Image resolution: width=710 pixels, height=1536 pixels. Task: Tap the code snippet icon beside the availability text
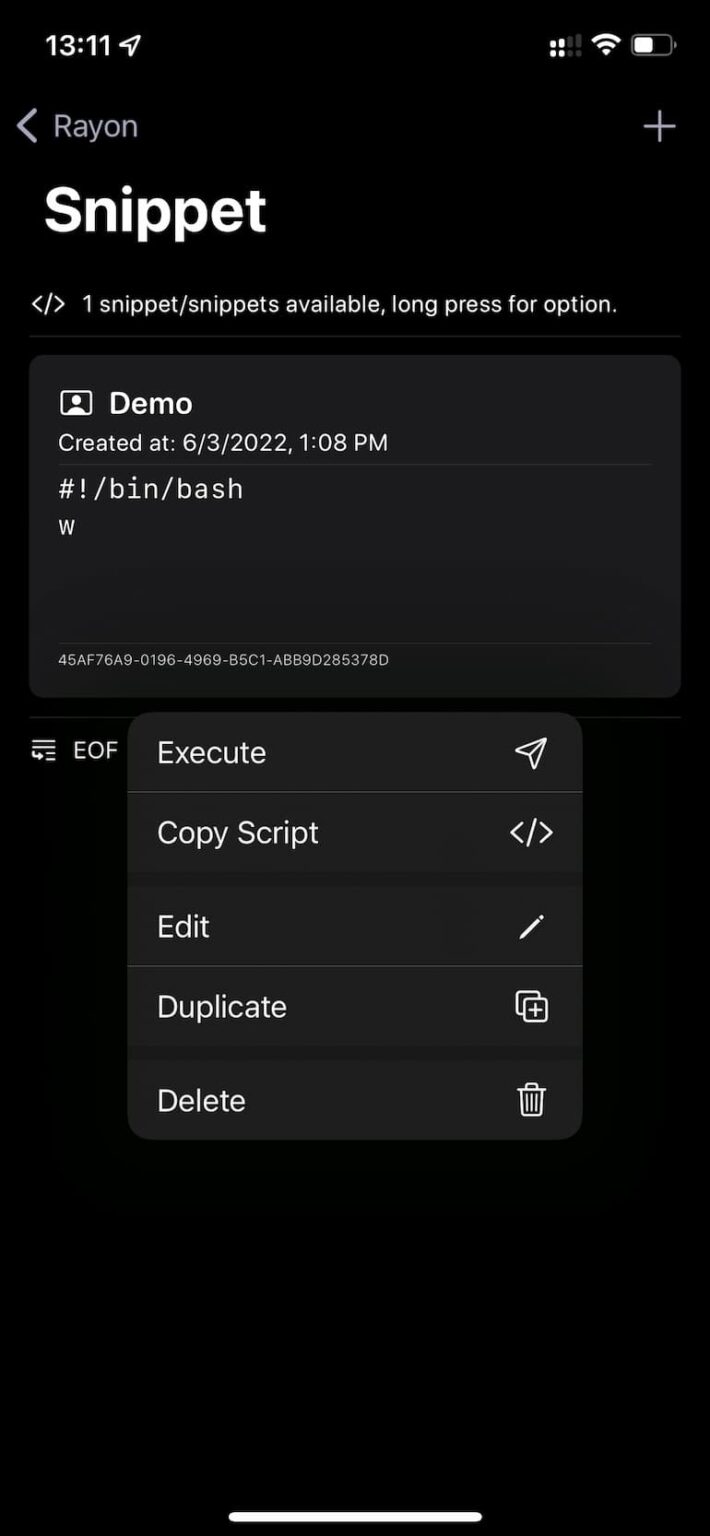(47, 303)
